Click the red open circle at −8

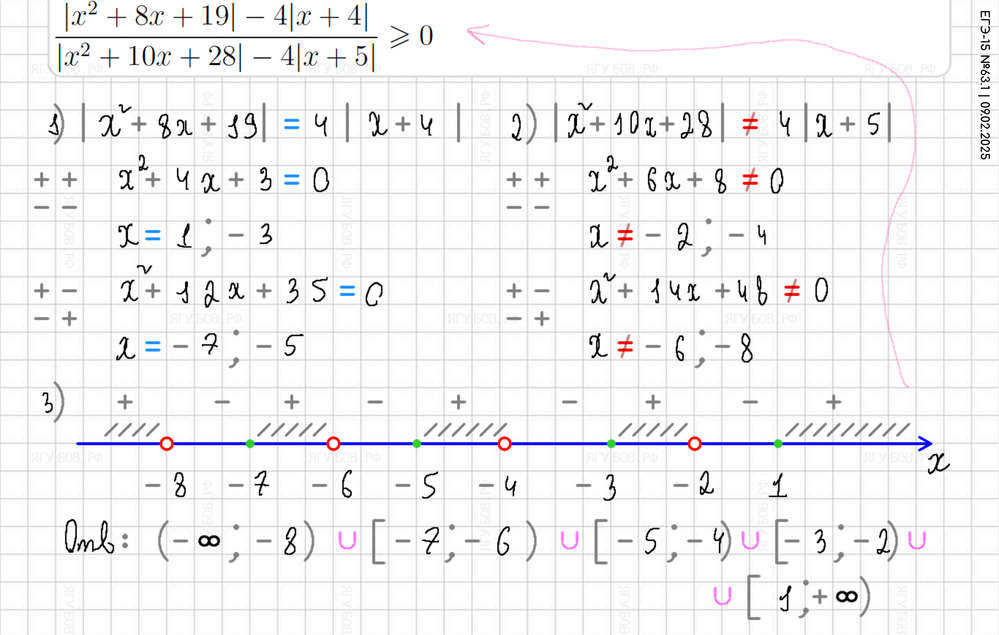click(x=167, y=443)
